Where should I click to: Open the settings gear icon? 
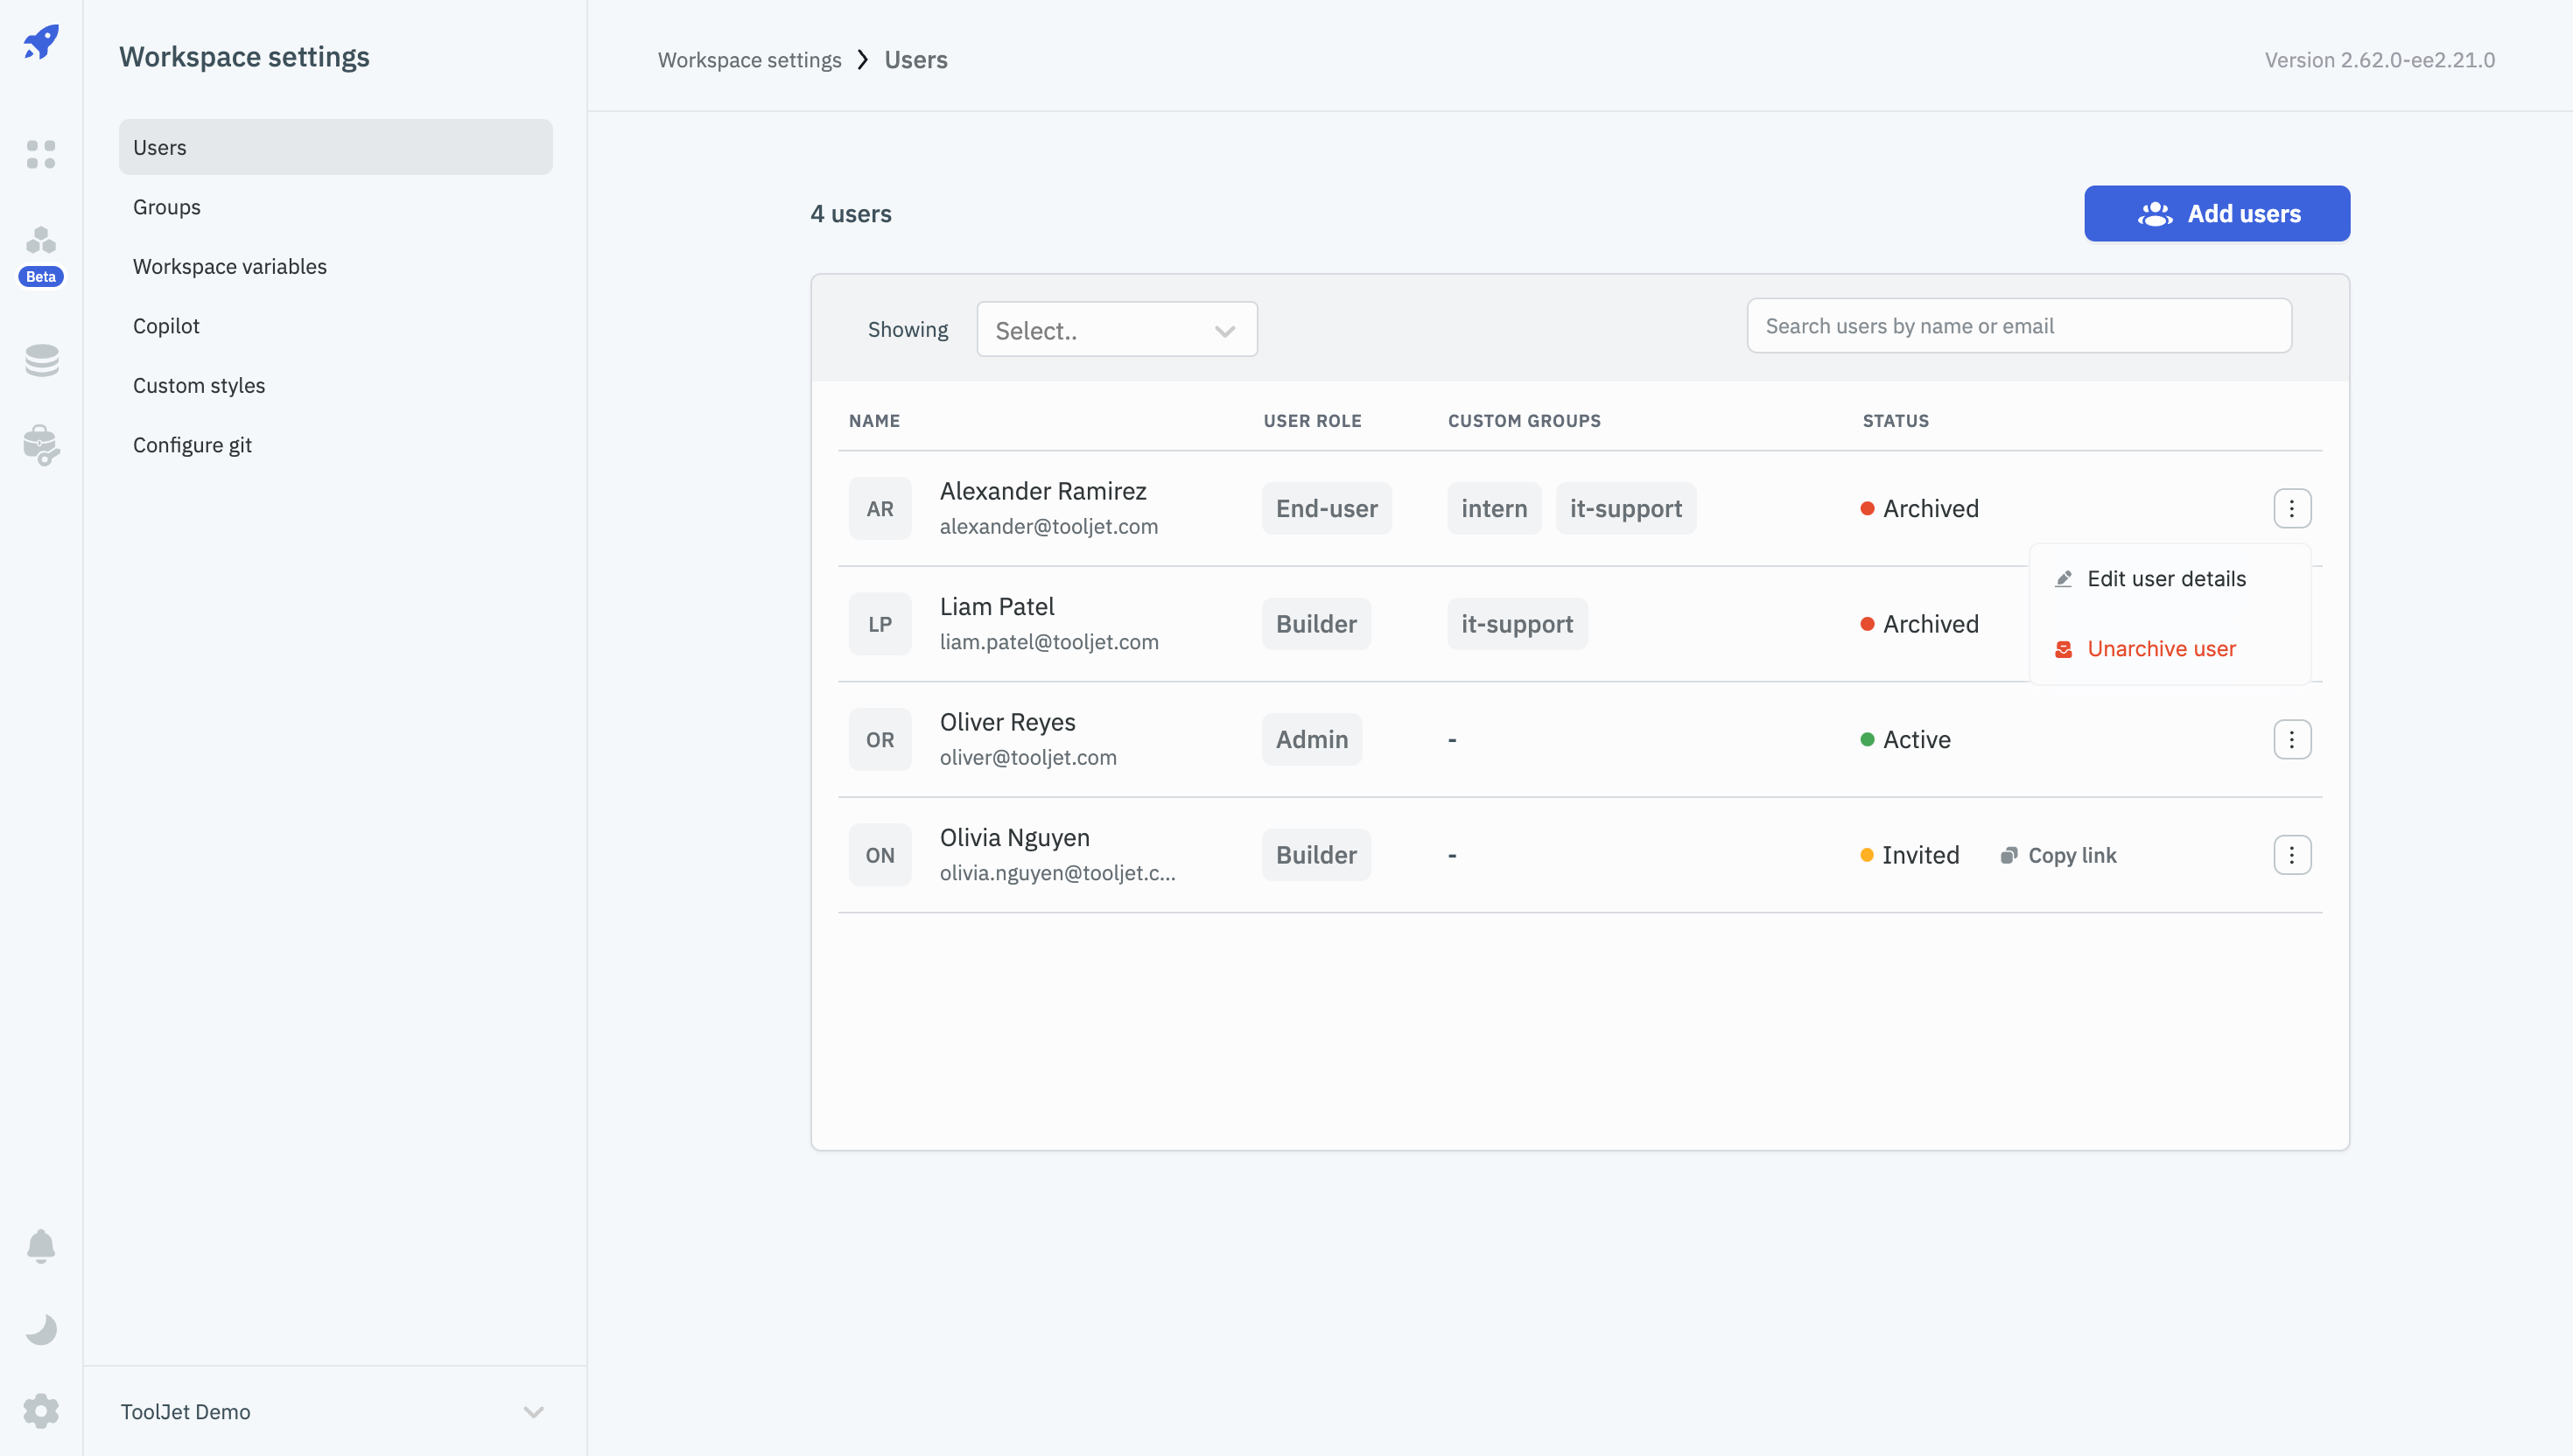41,1411
